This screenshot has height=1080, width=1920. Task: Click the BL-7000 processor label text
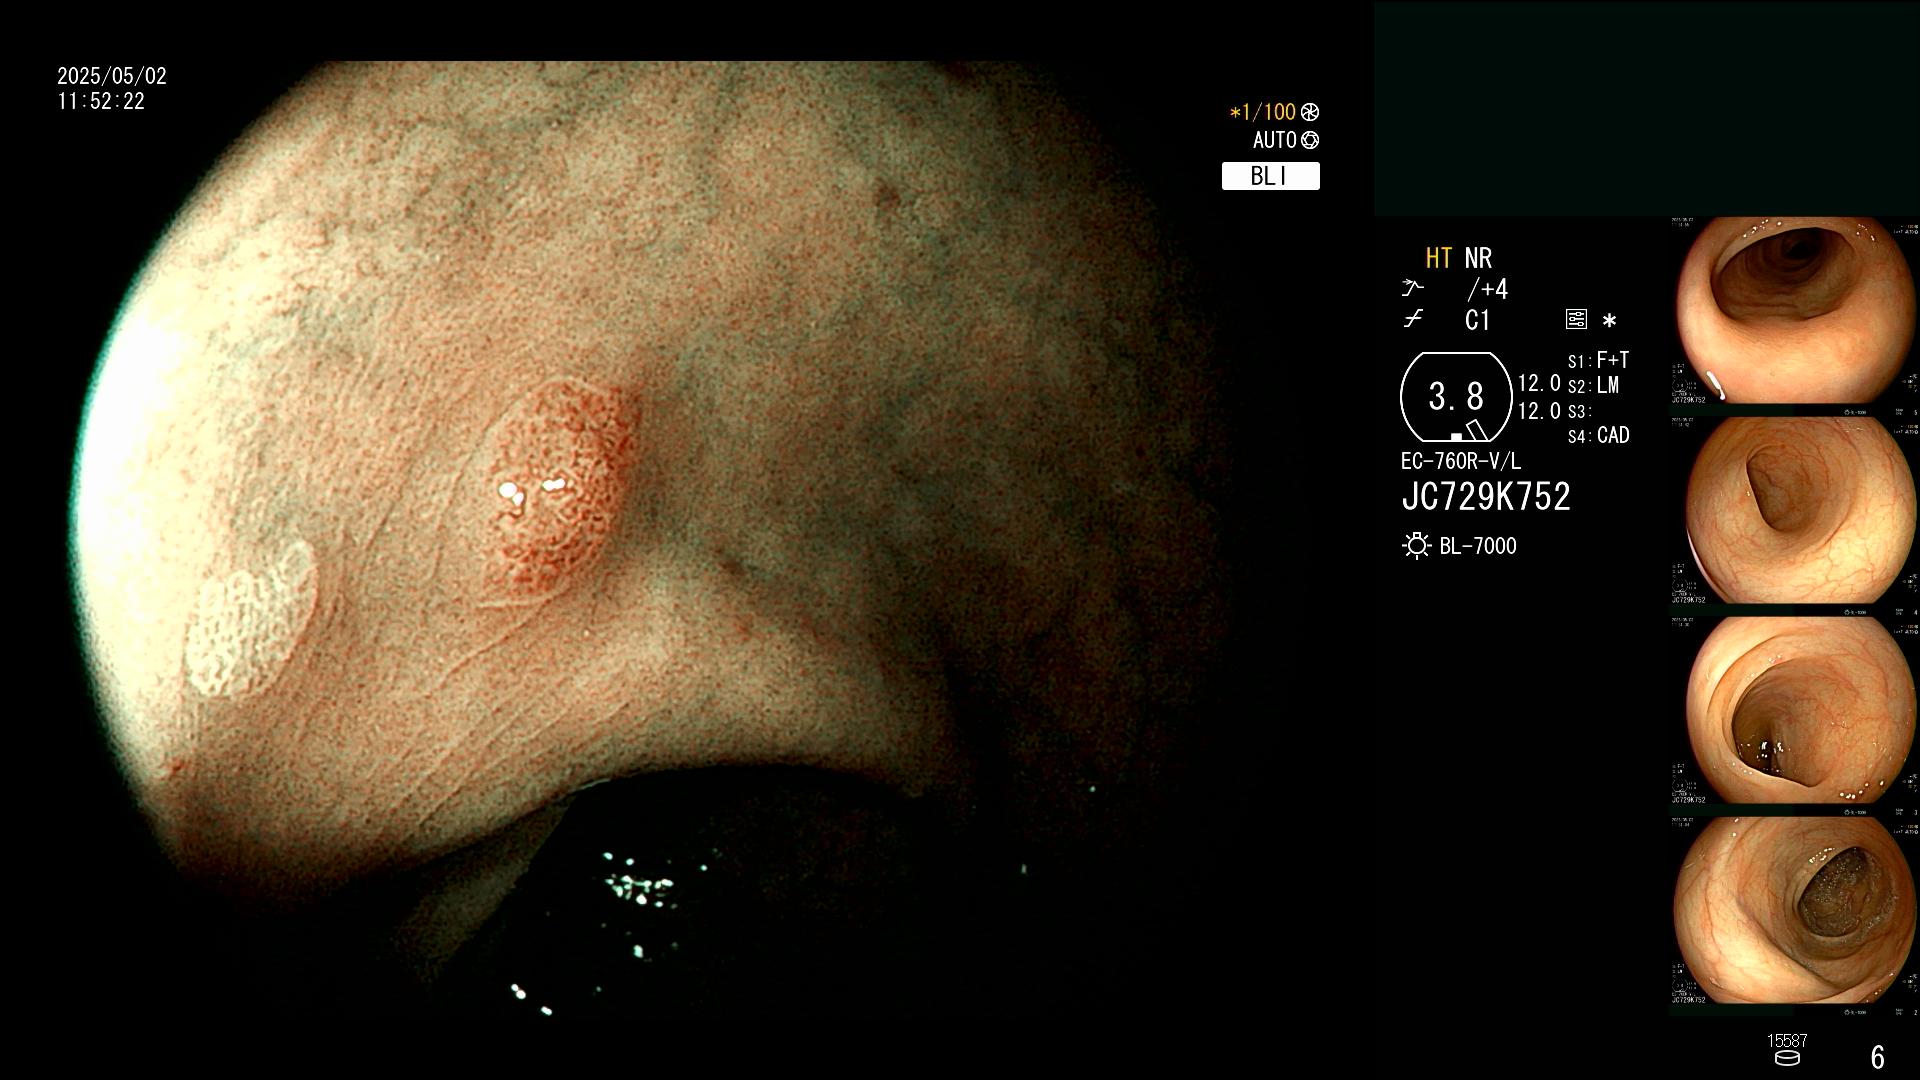(1478, 546)
